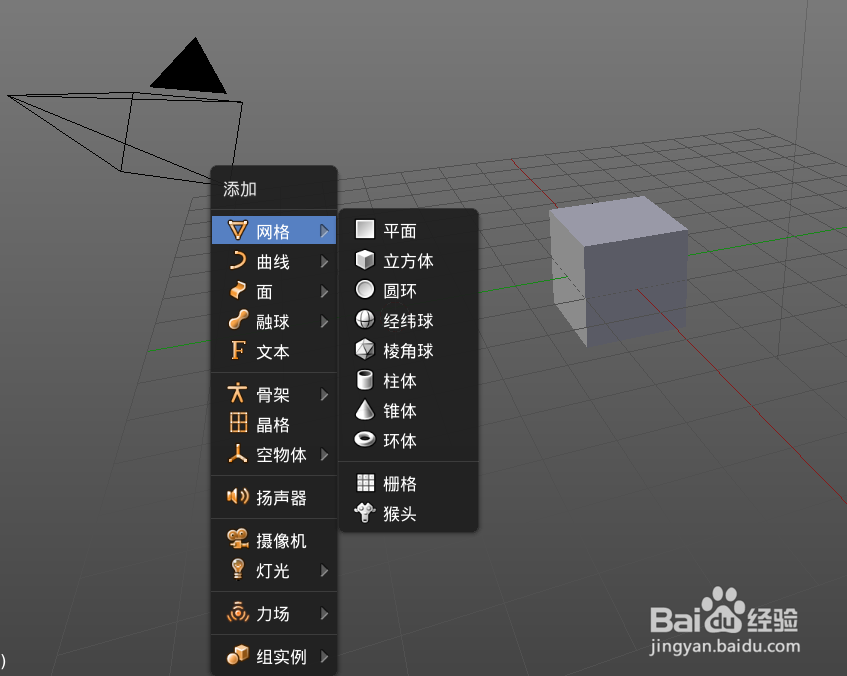Expand the 灯光 submenu arrow
The image size is (847, 676).
click(324, 571)
